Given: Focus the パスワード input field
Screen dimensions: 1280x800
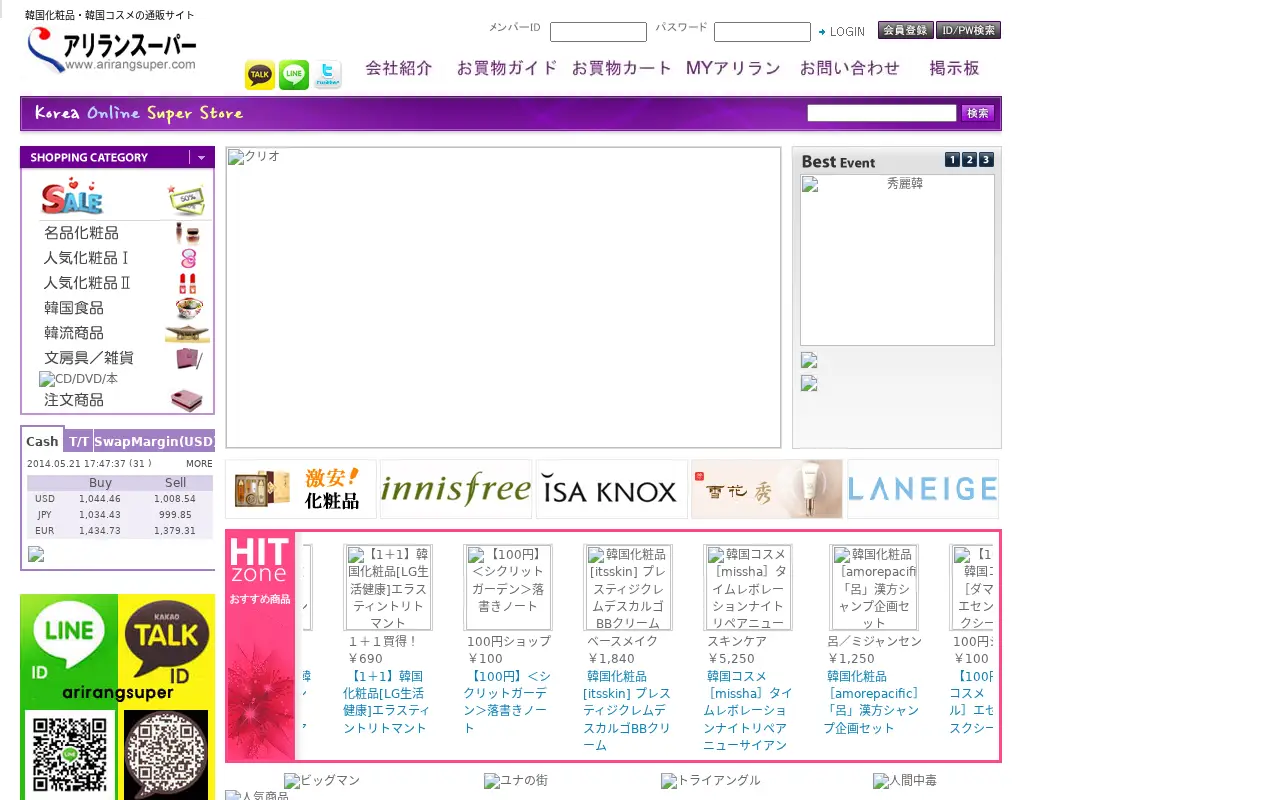Looking at the screenshot, I should pos(762,32).
